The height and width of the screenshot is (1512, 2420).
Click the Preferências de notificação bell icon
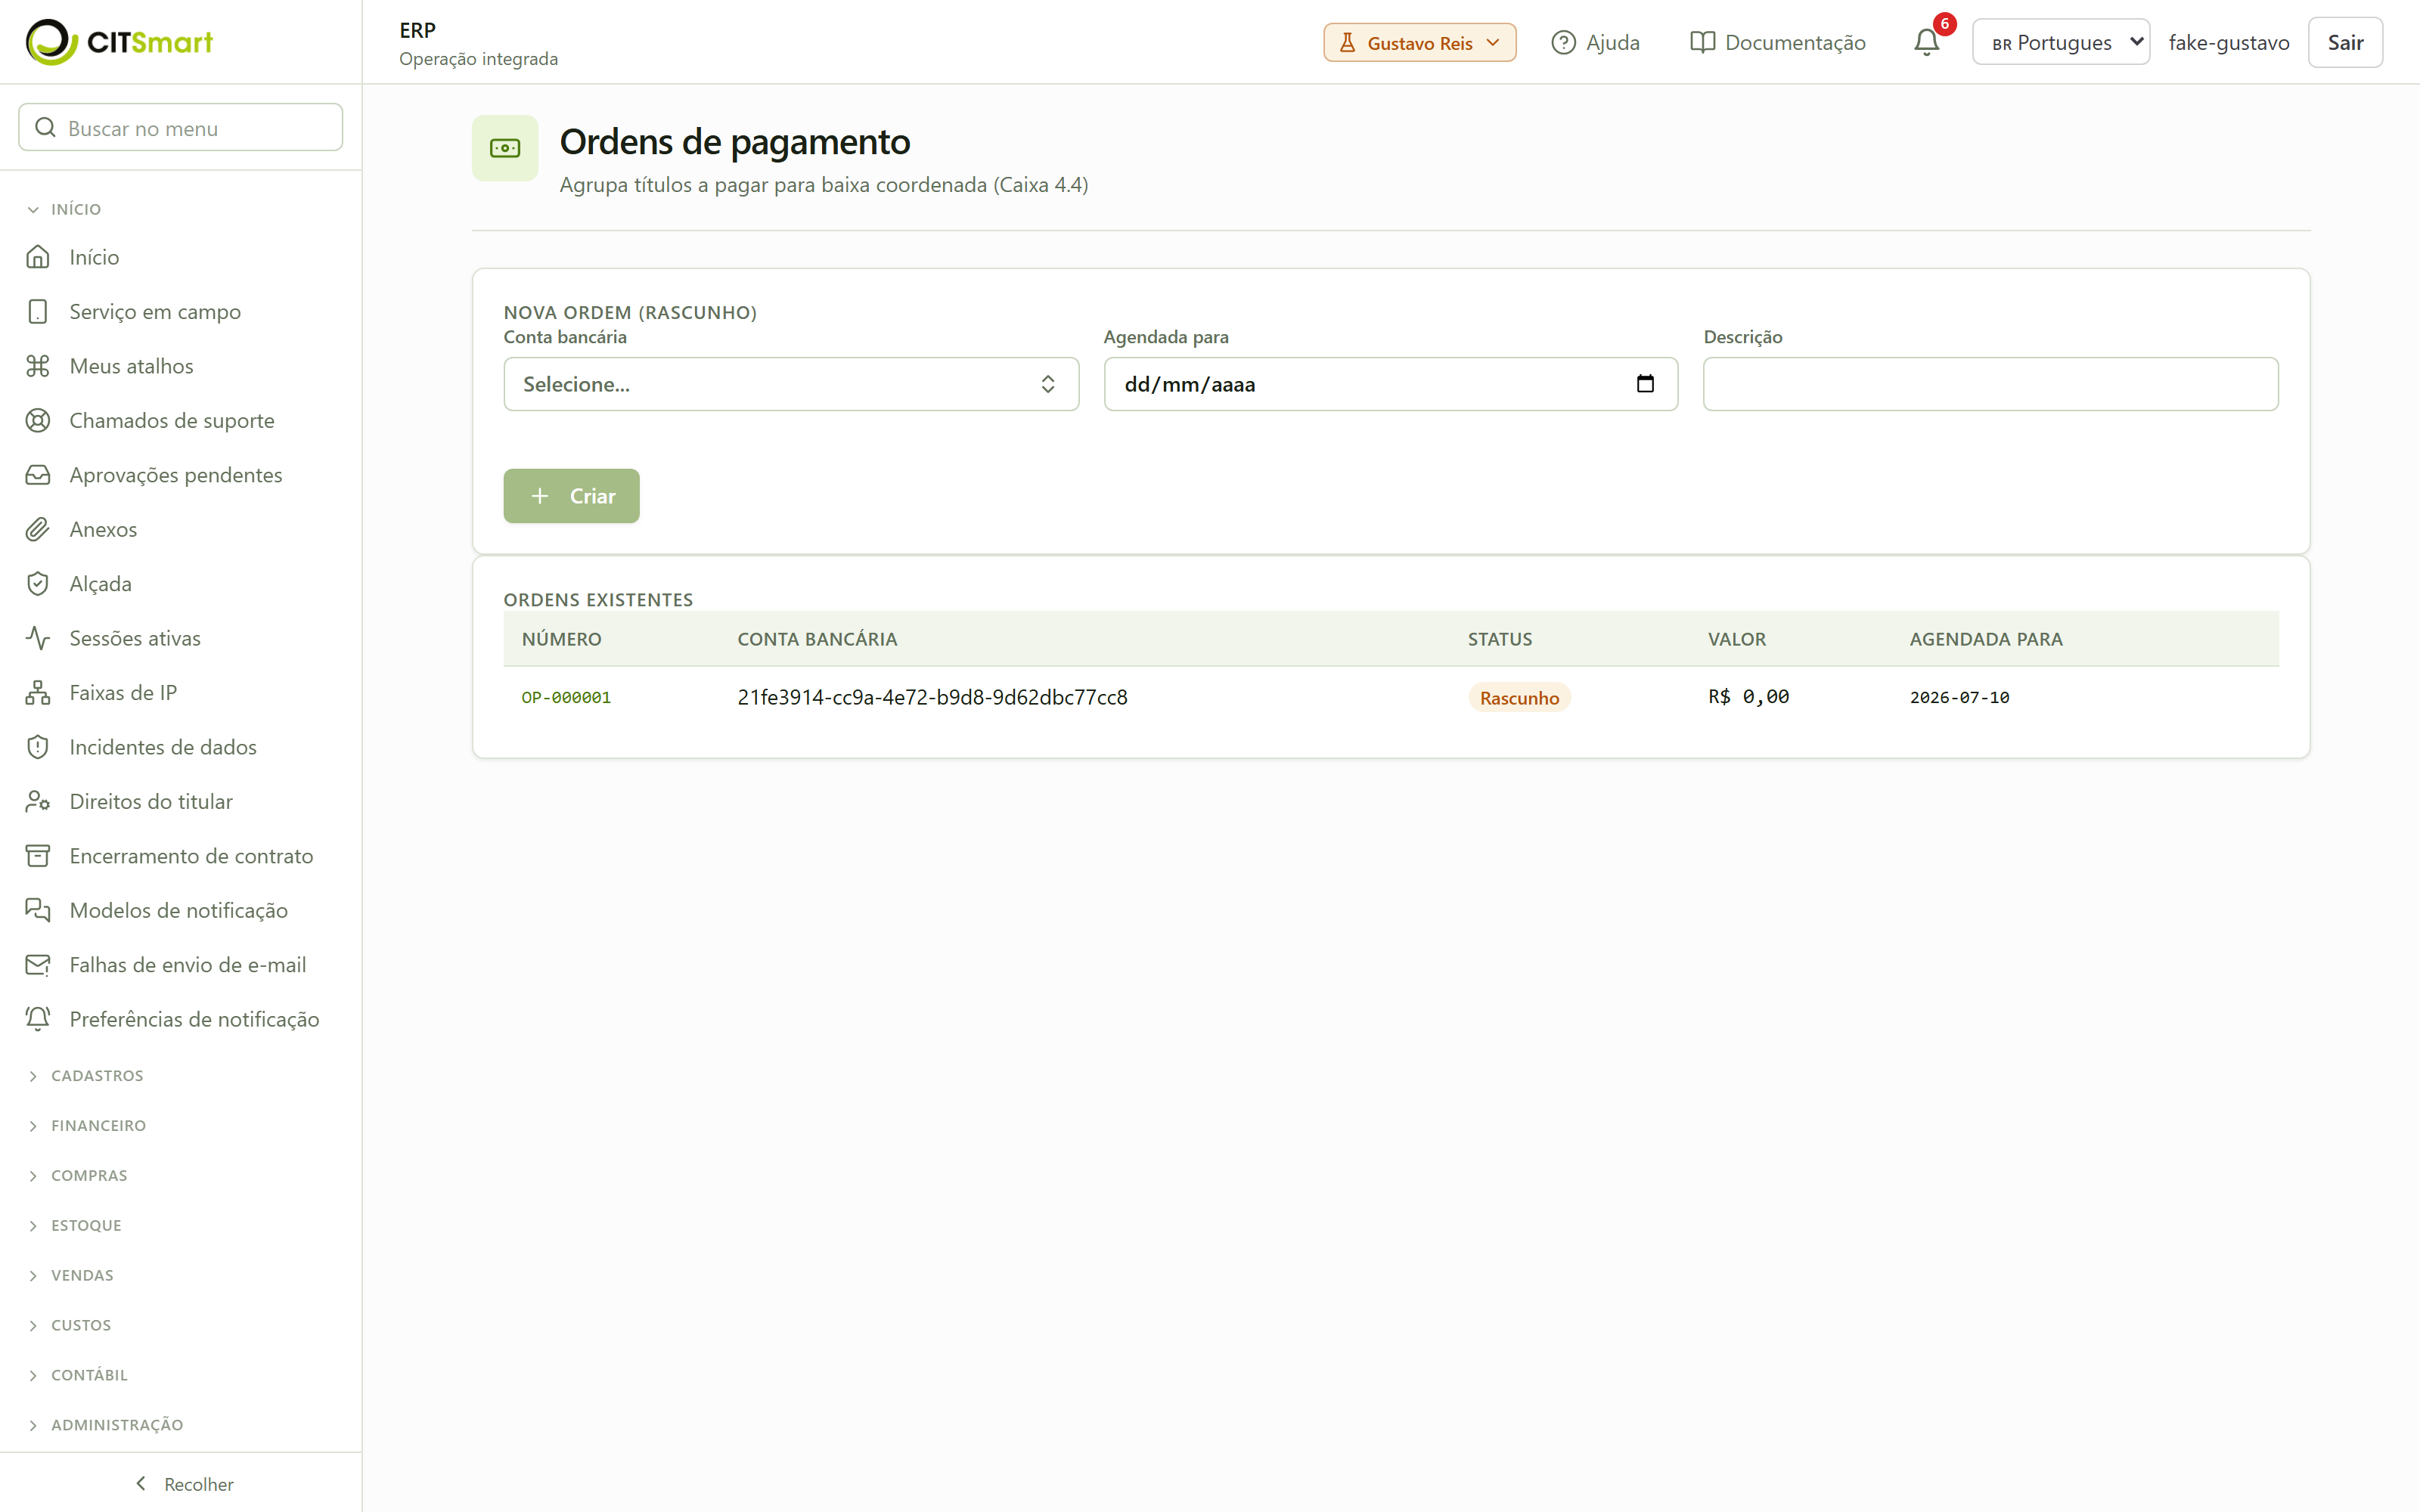pyautogui.click(x=38, y=1019)
